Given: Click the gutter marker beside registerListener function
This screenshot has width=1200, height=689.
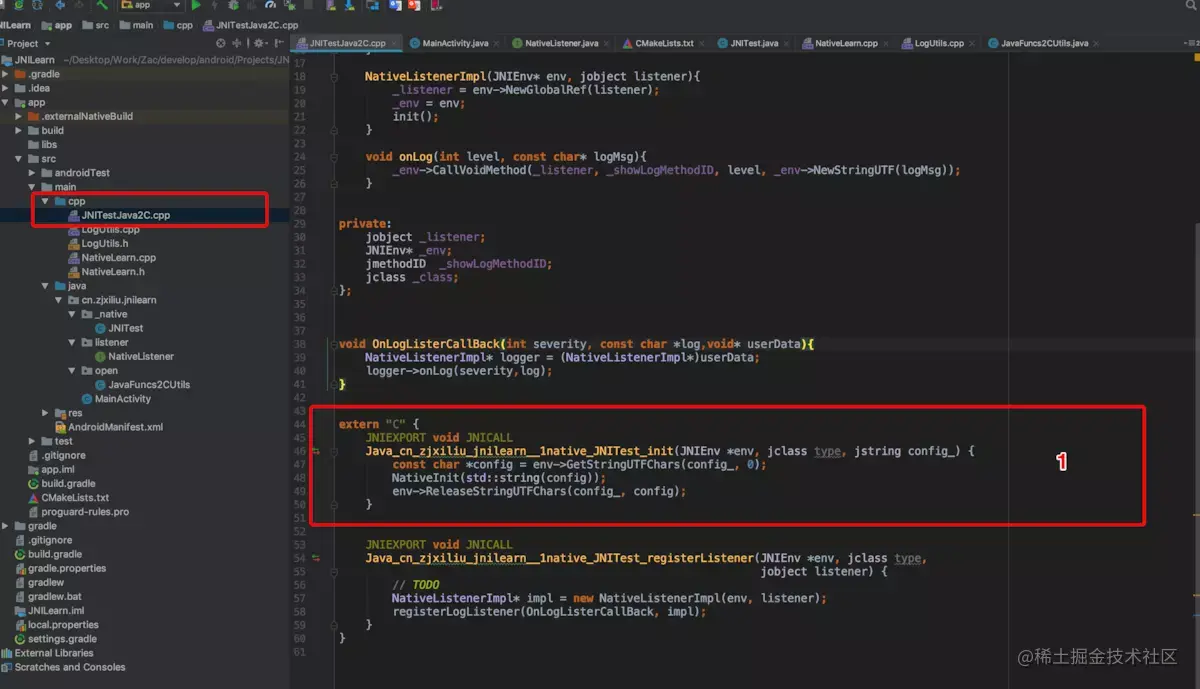Looking at the screenshot, I should [316, 558].
